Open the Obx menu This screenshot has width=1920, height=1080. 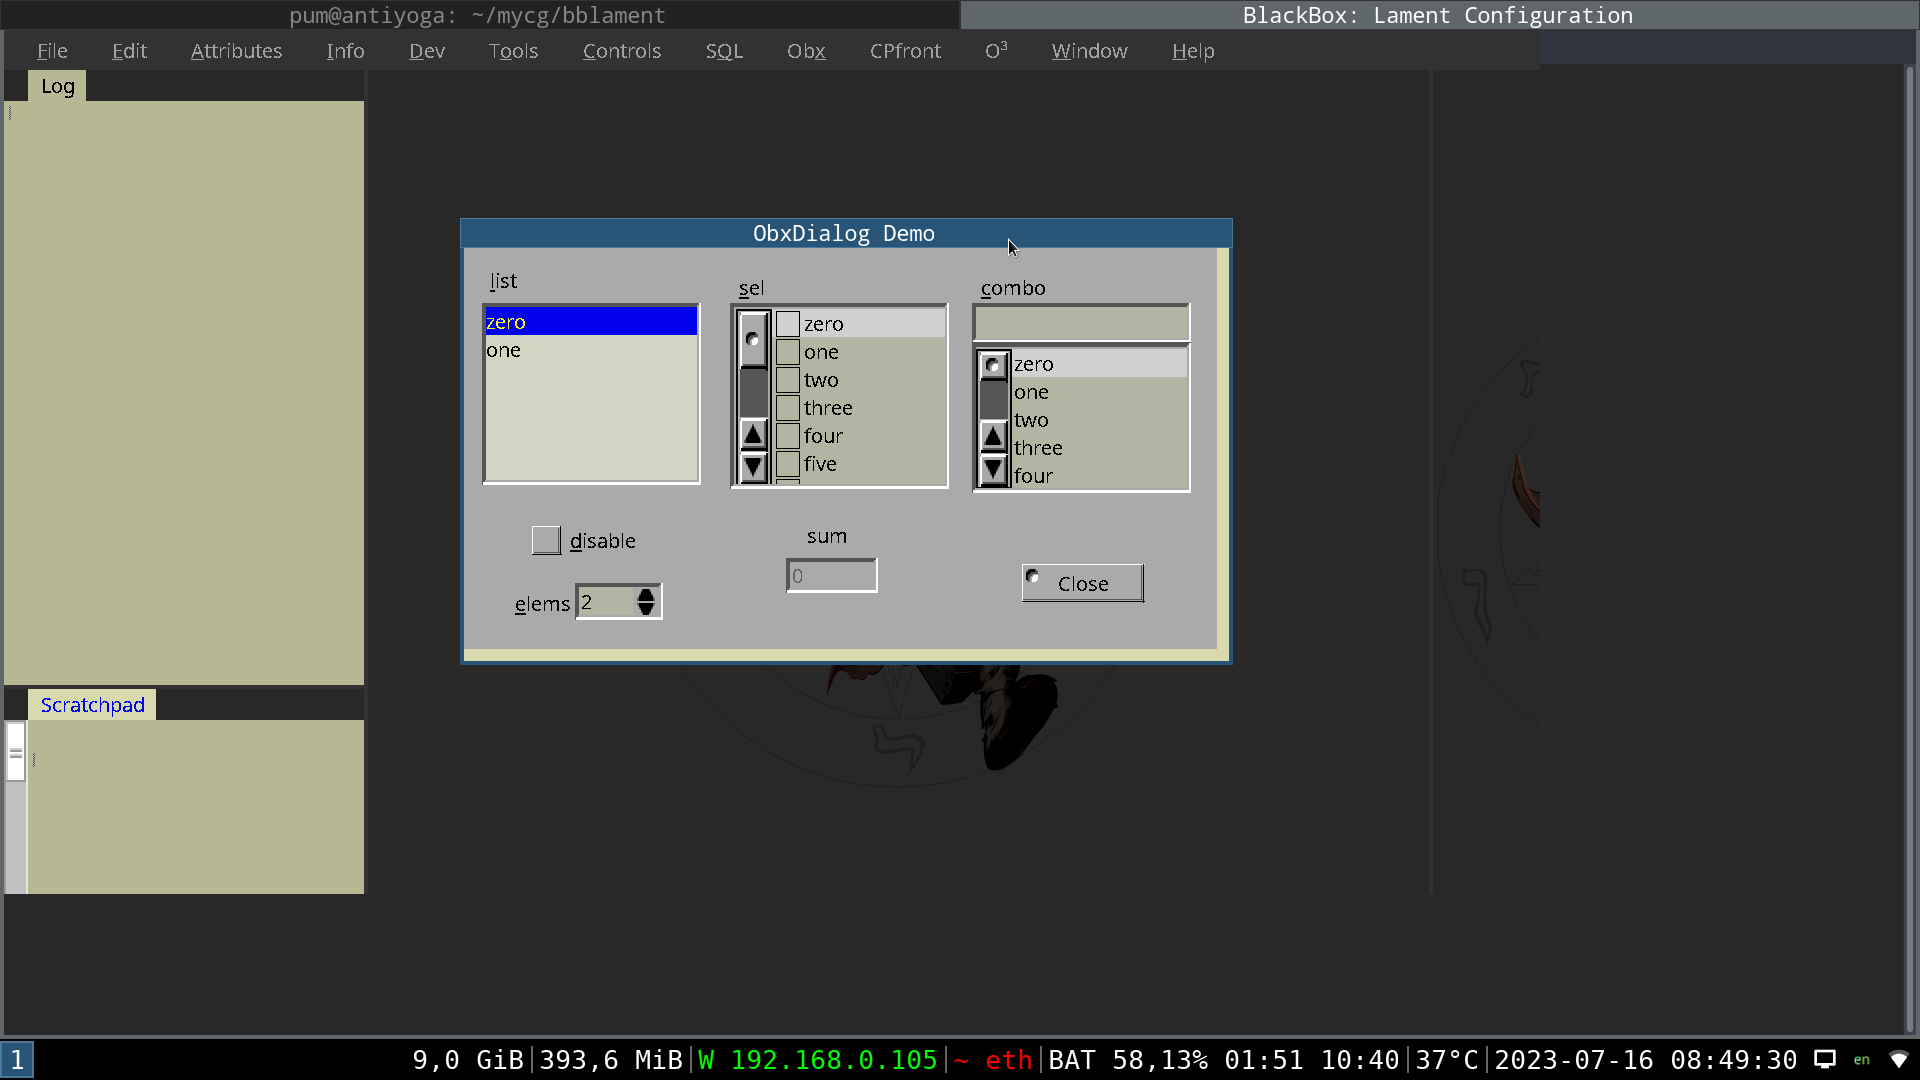tap(805, 51)
